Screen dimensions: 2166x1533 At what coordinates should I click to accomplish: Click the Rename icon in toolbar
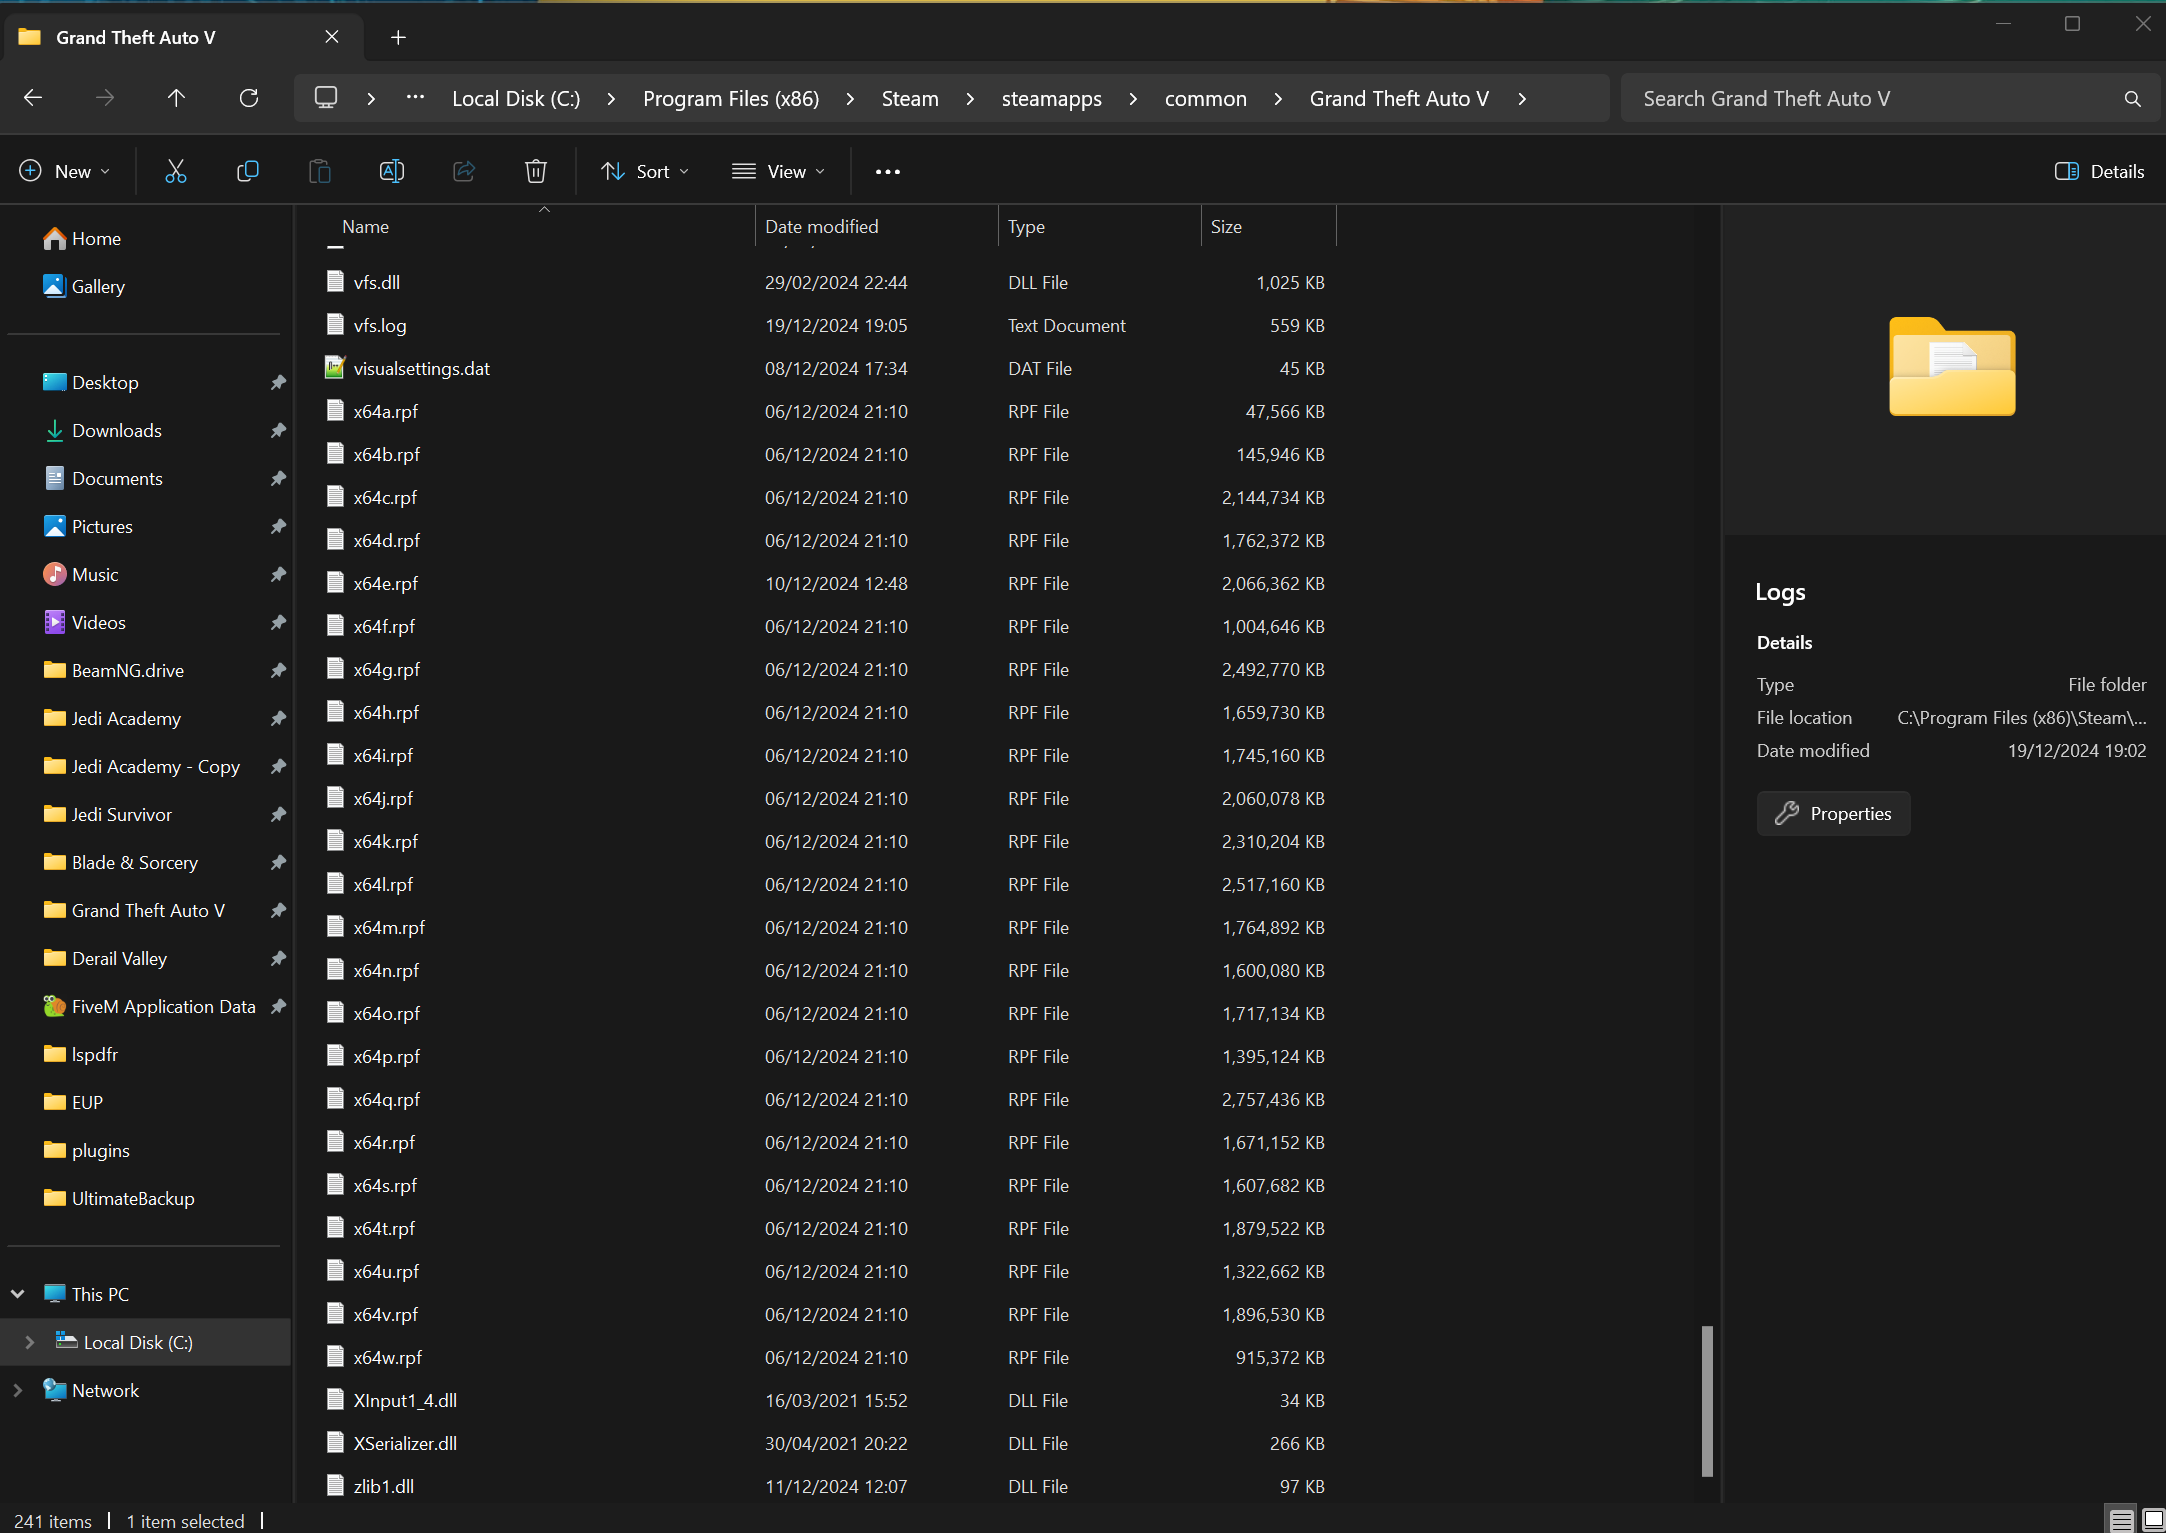pyautogui.click(x=391, y=171)
